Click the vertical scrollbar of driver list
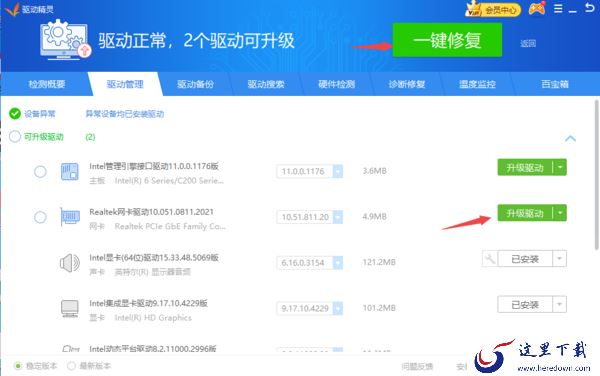Screen dimensions: 600x376 [597, 175]
